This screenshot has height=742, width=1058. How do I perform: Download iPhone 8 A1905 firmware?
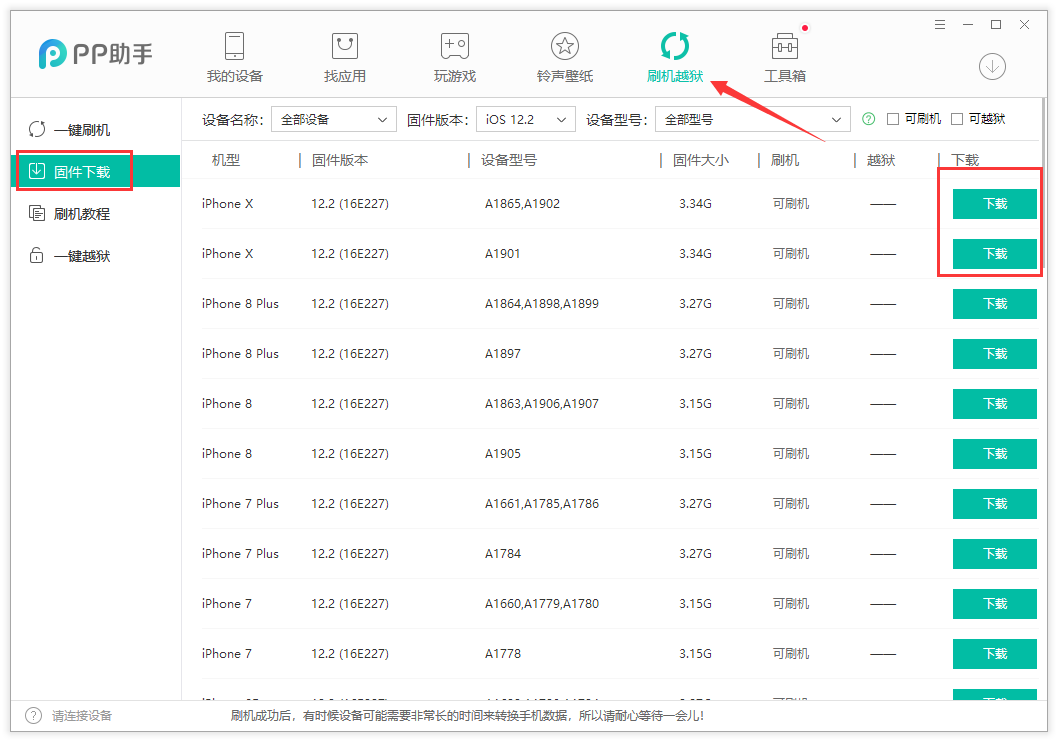coord(995,453)
